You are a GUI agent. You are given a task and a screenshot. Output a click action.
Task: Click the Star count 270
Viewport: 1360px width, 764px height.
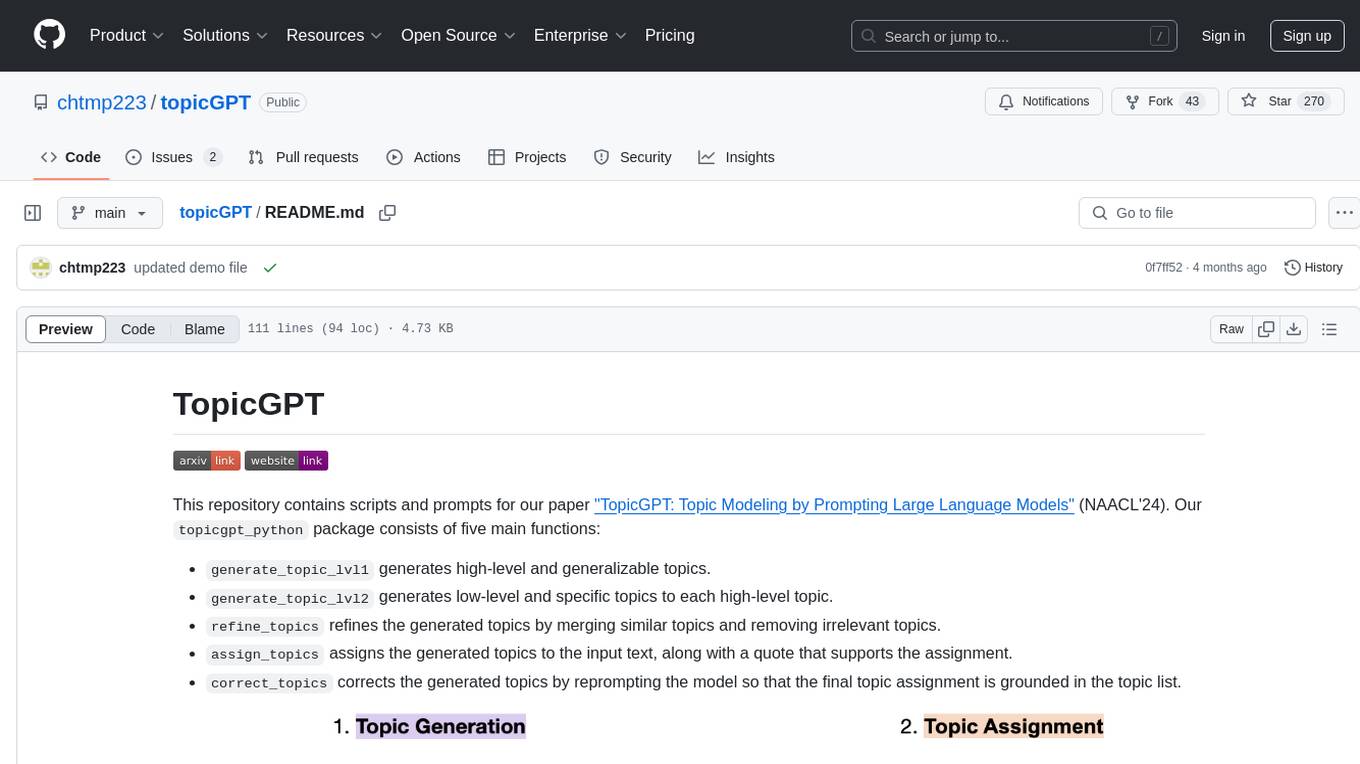click(1314, 101)
